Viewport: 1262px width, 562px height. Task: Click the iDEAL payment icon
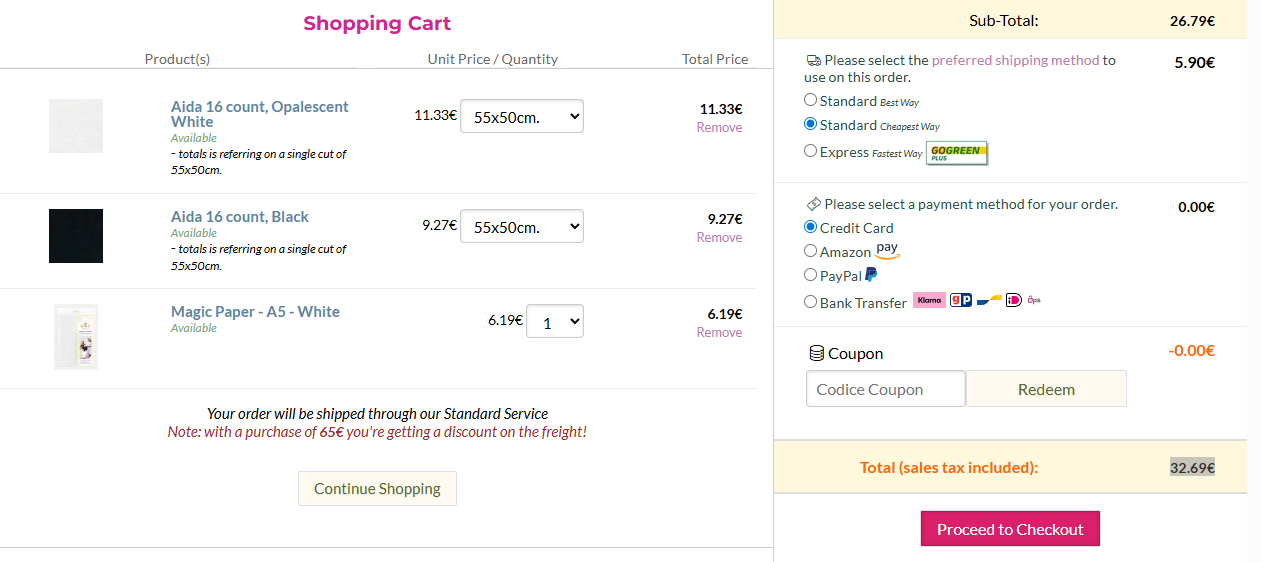point(1014,300)
